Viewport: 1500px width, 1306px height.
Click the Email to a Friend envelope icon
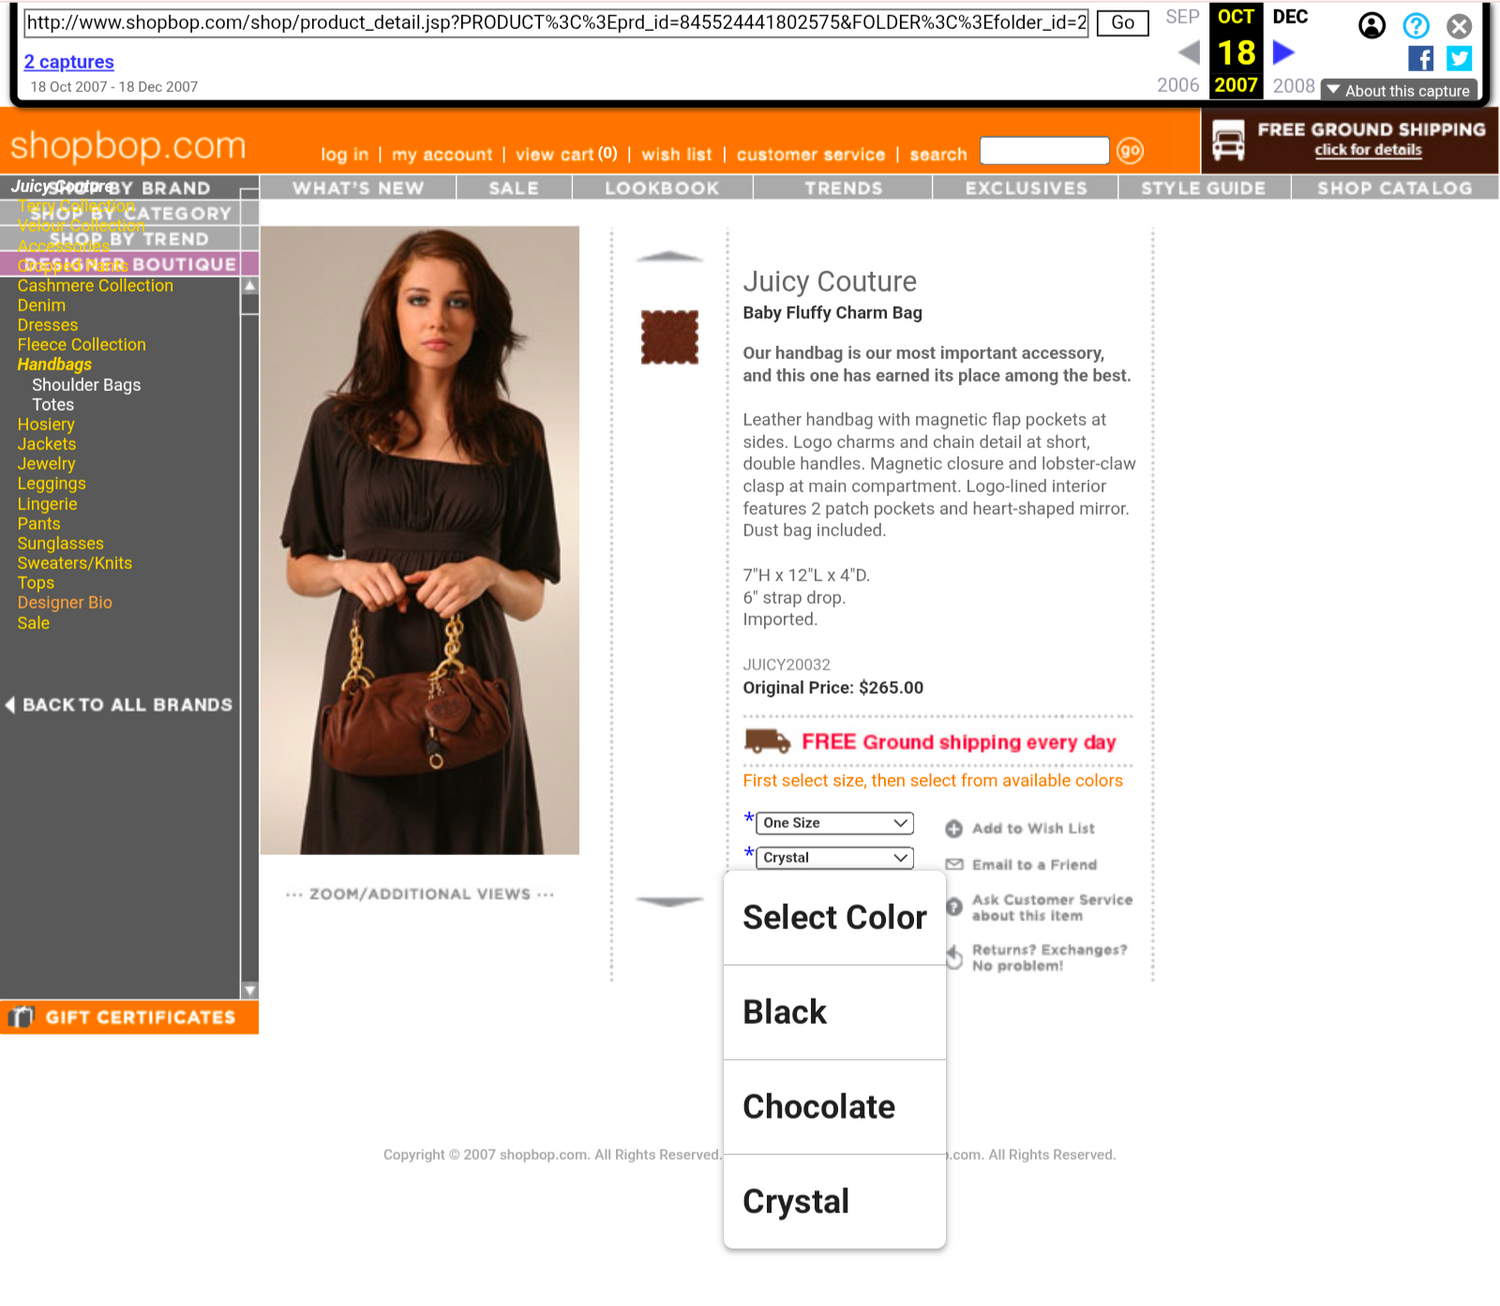(x=954, y=865)
